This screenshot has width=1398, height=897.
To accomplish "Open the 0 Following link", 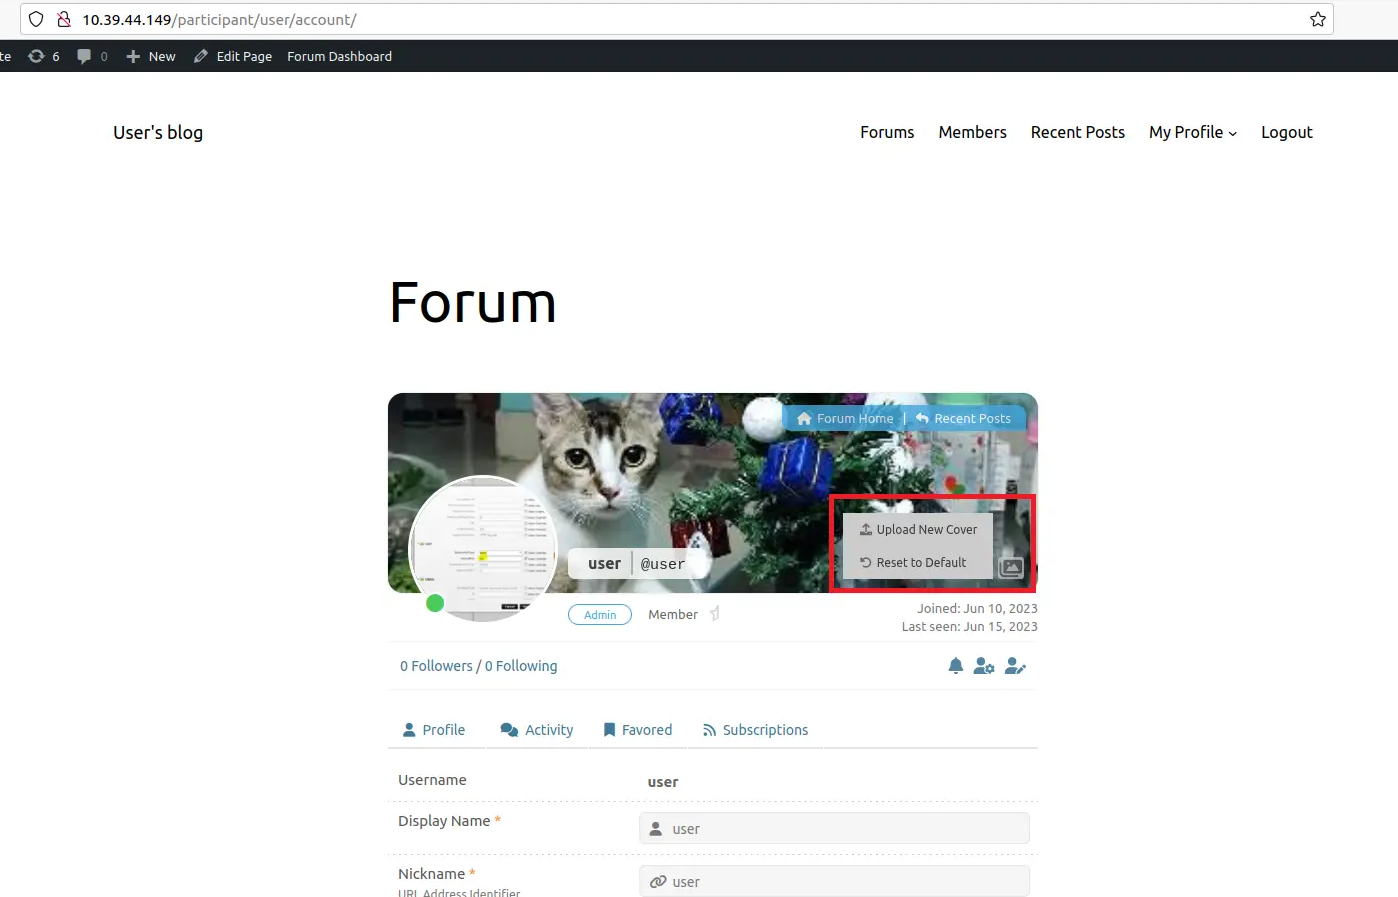I will point(521,666).
